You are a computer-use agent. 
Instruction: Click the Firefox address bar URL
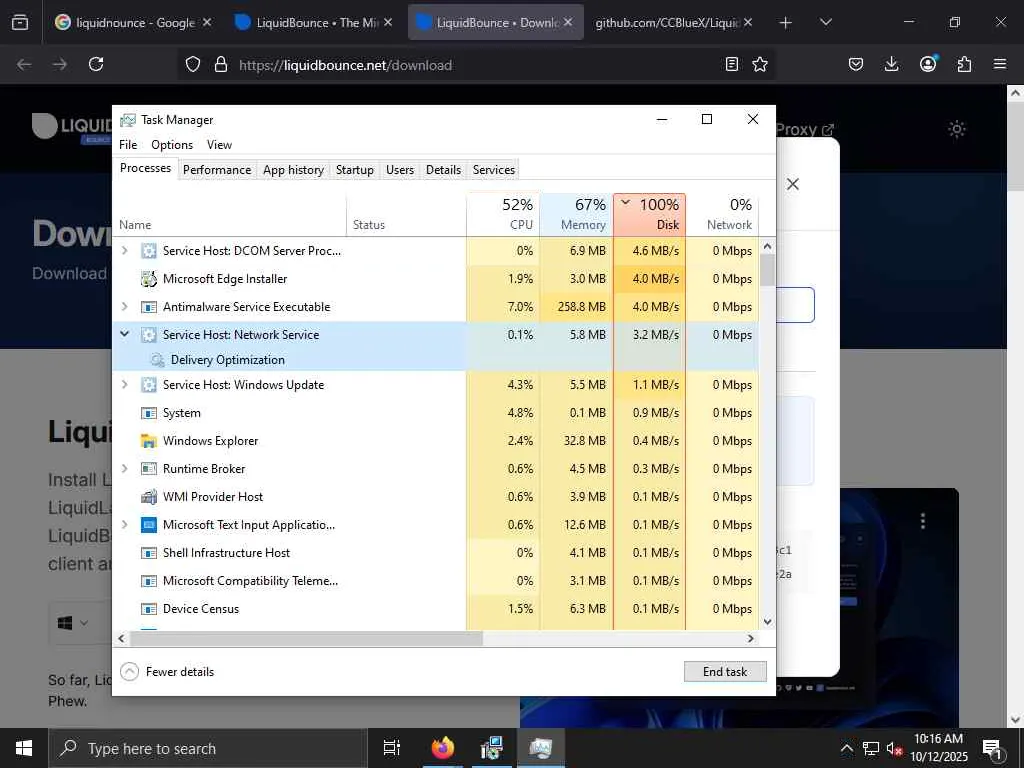coord(345,65)
